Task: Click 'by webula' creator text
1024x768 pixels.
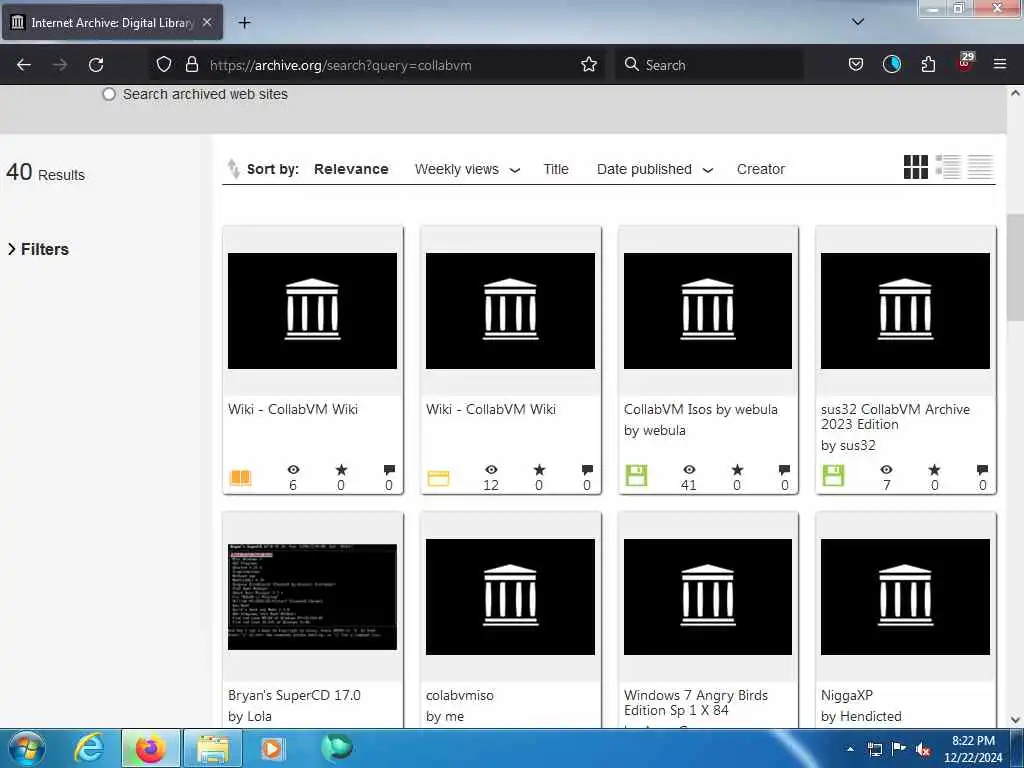Action: (654, 430)
